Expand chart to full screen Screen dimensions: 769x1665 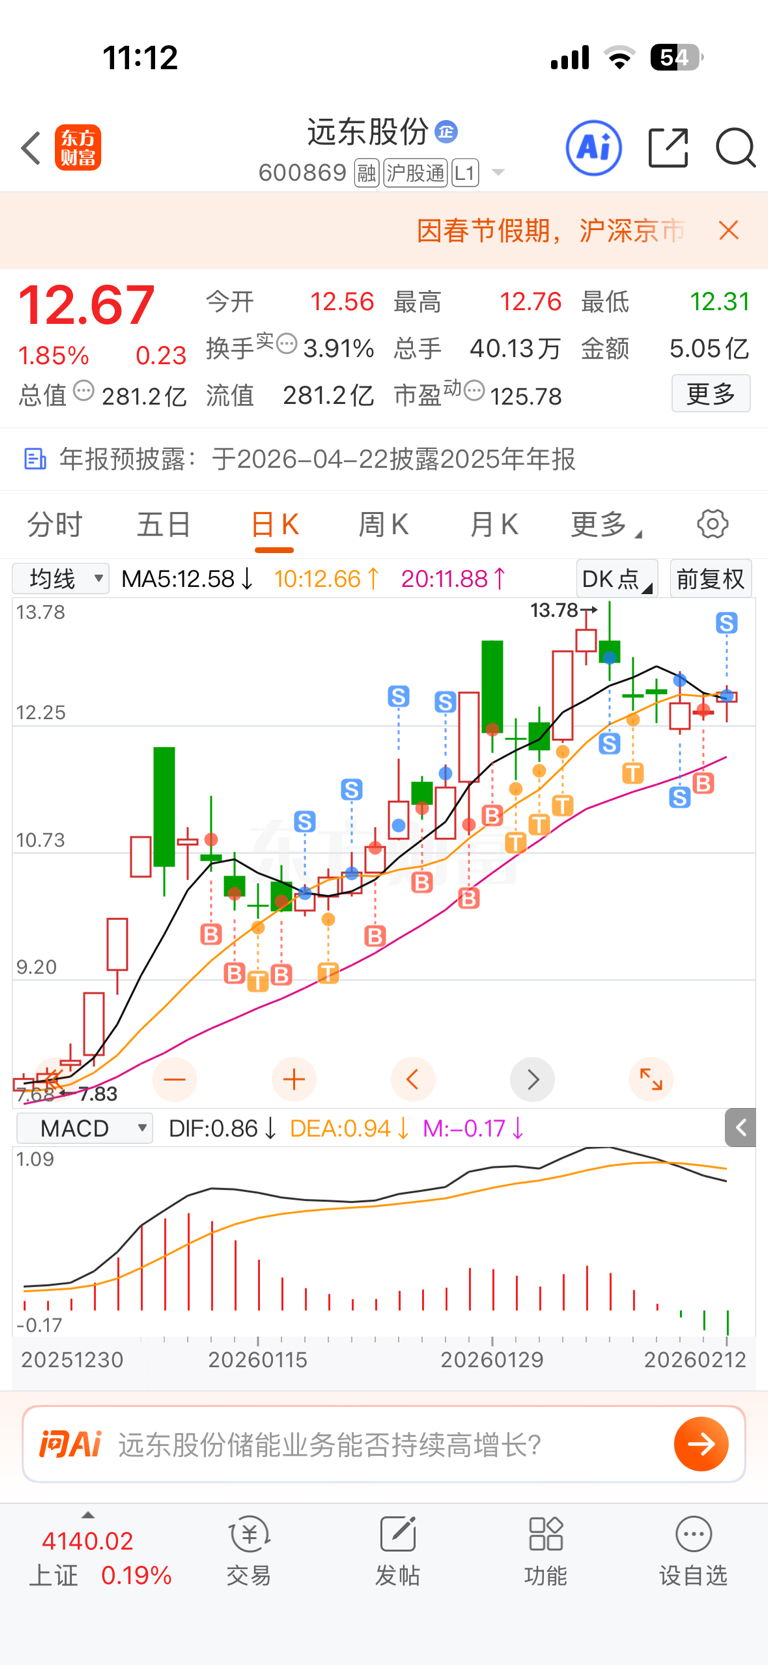click(651, 1079)
